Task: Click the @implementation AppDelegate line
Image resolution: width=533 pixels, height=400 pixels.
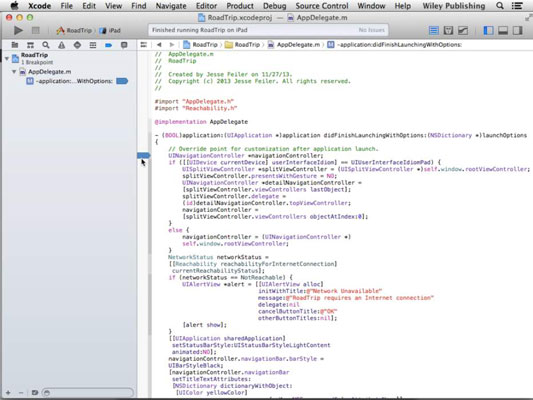Action: [201, 122]
